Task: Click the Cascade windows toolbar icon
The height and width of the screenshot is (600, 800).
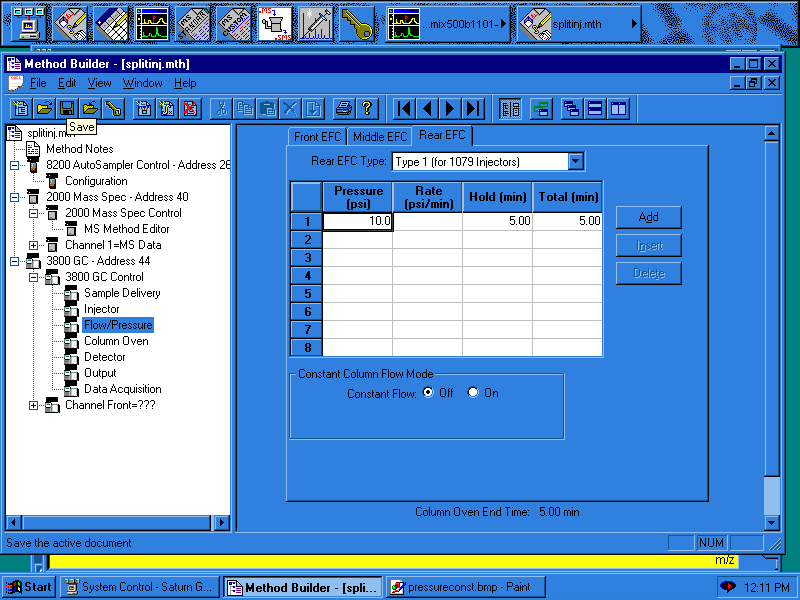Action: [571, 109]
